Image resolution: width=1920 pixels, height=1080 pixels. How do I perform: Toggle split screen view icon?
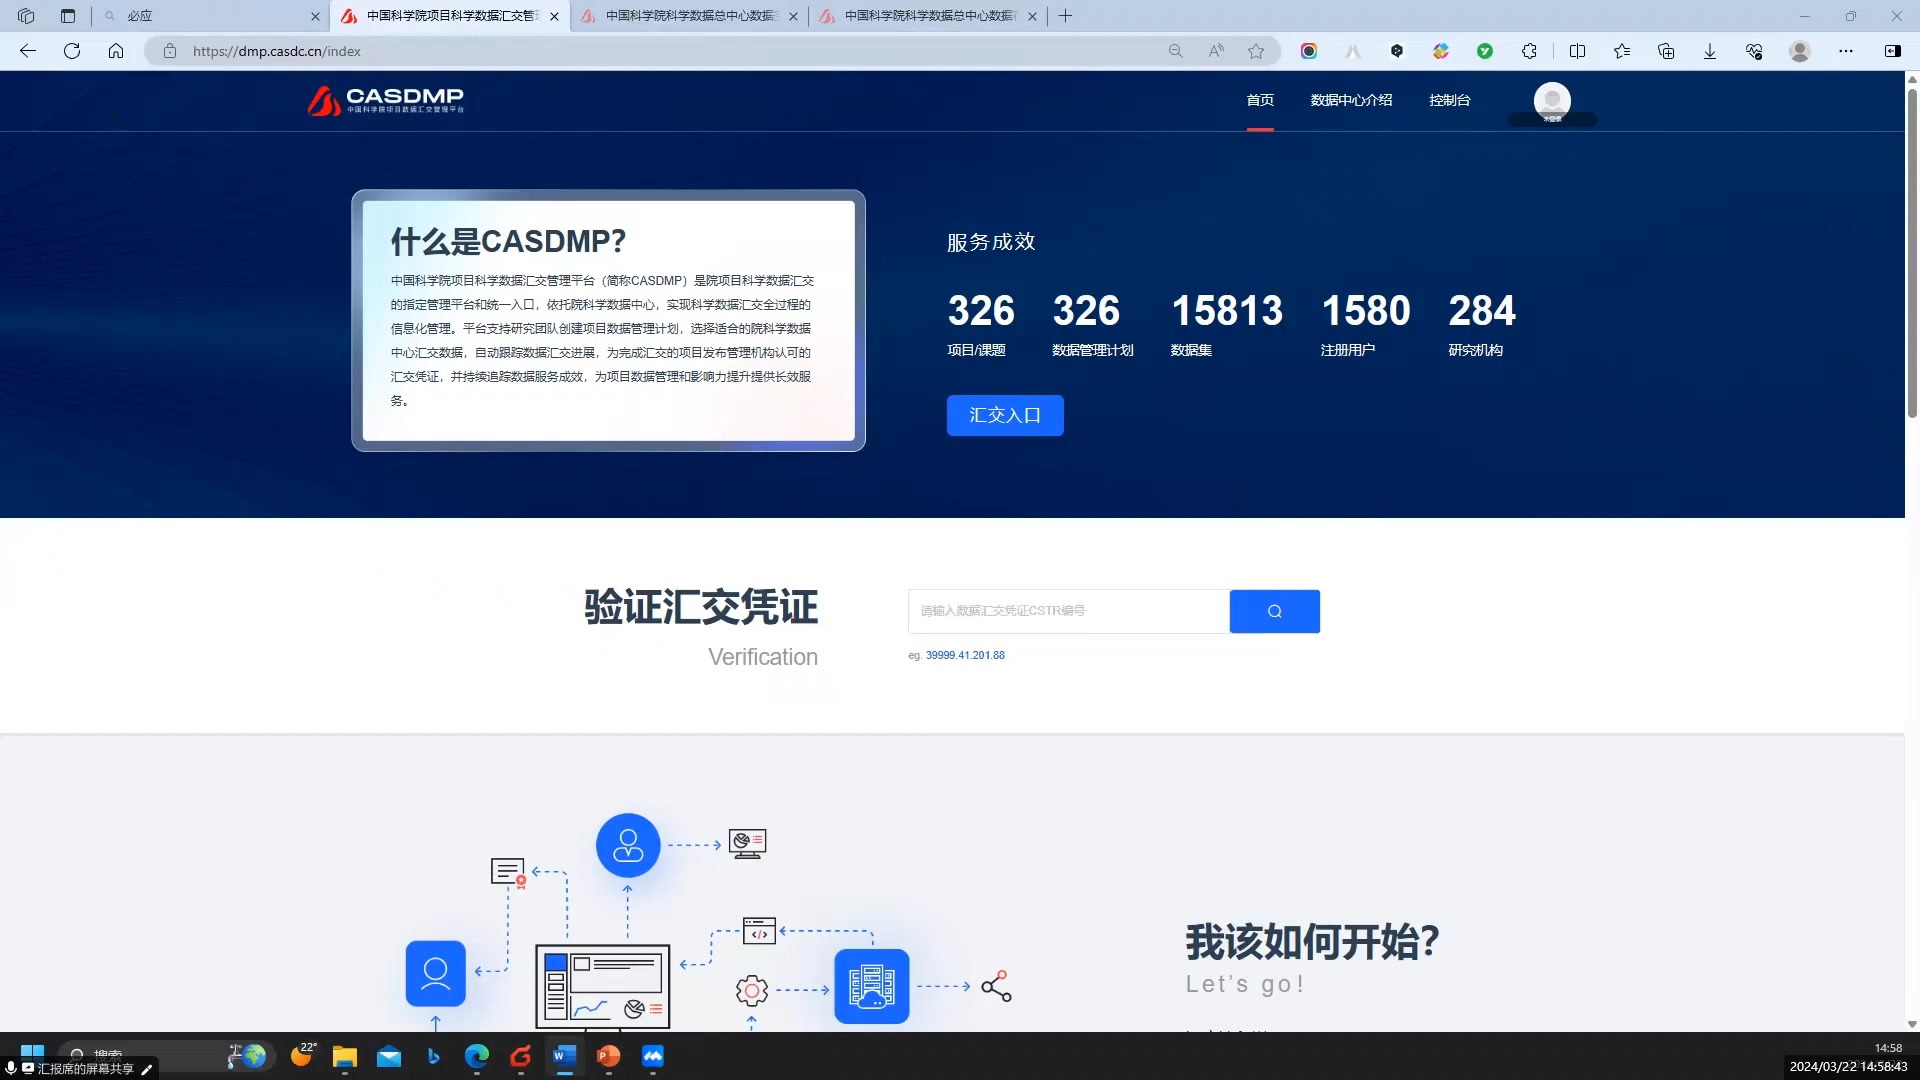click(1578, 51)
